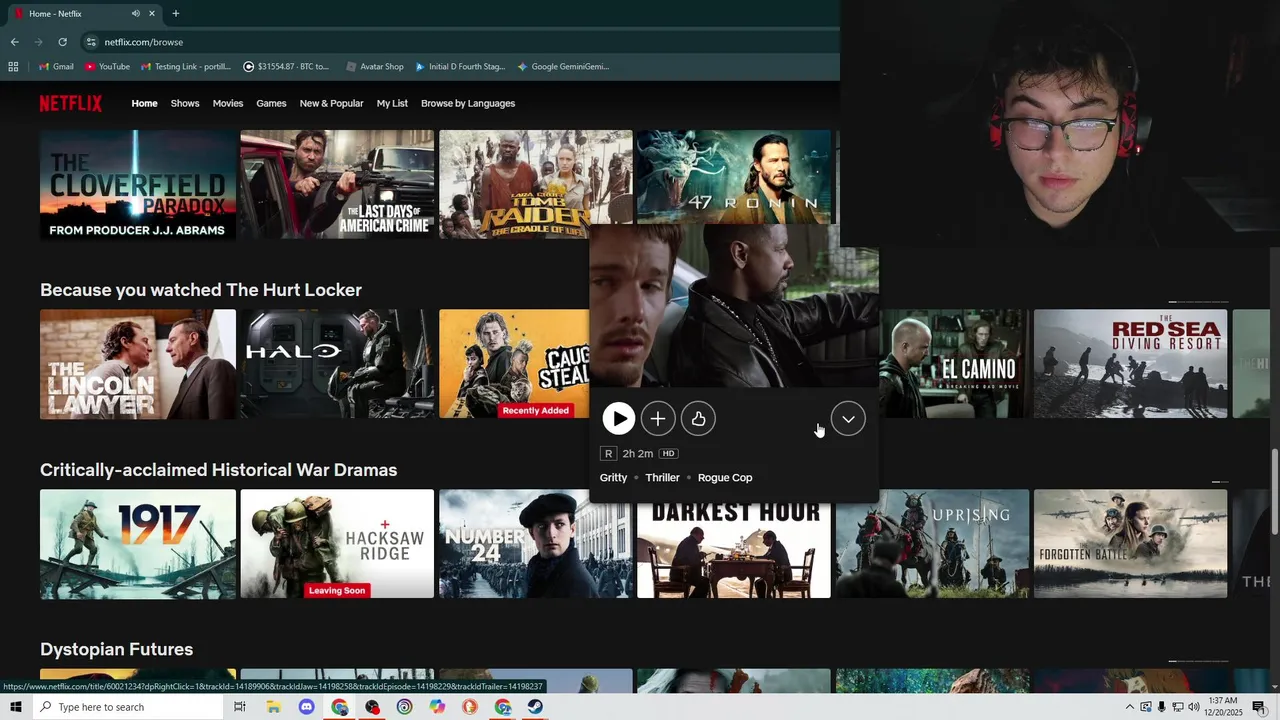The width and height of the screenshot is (1280, 720).
Task: Go to the Shows section
Action: 185,103
